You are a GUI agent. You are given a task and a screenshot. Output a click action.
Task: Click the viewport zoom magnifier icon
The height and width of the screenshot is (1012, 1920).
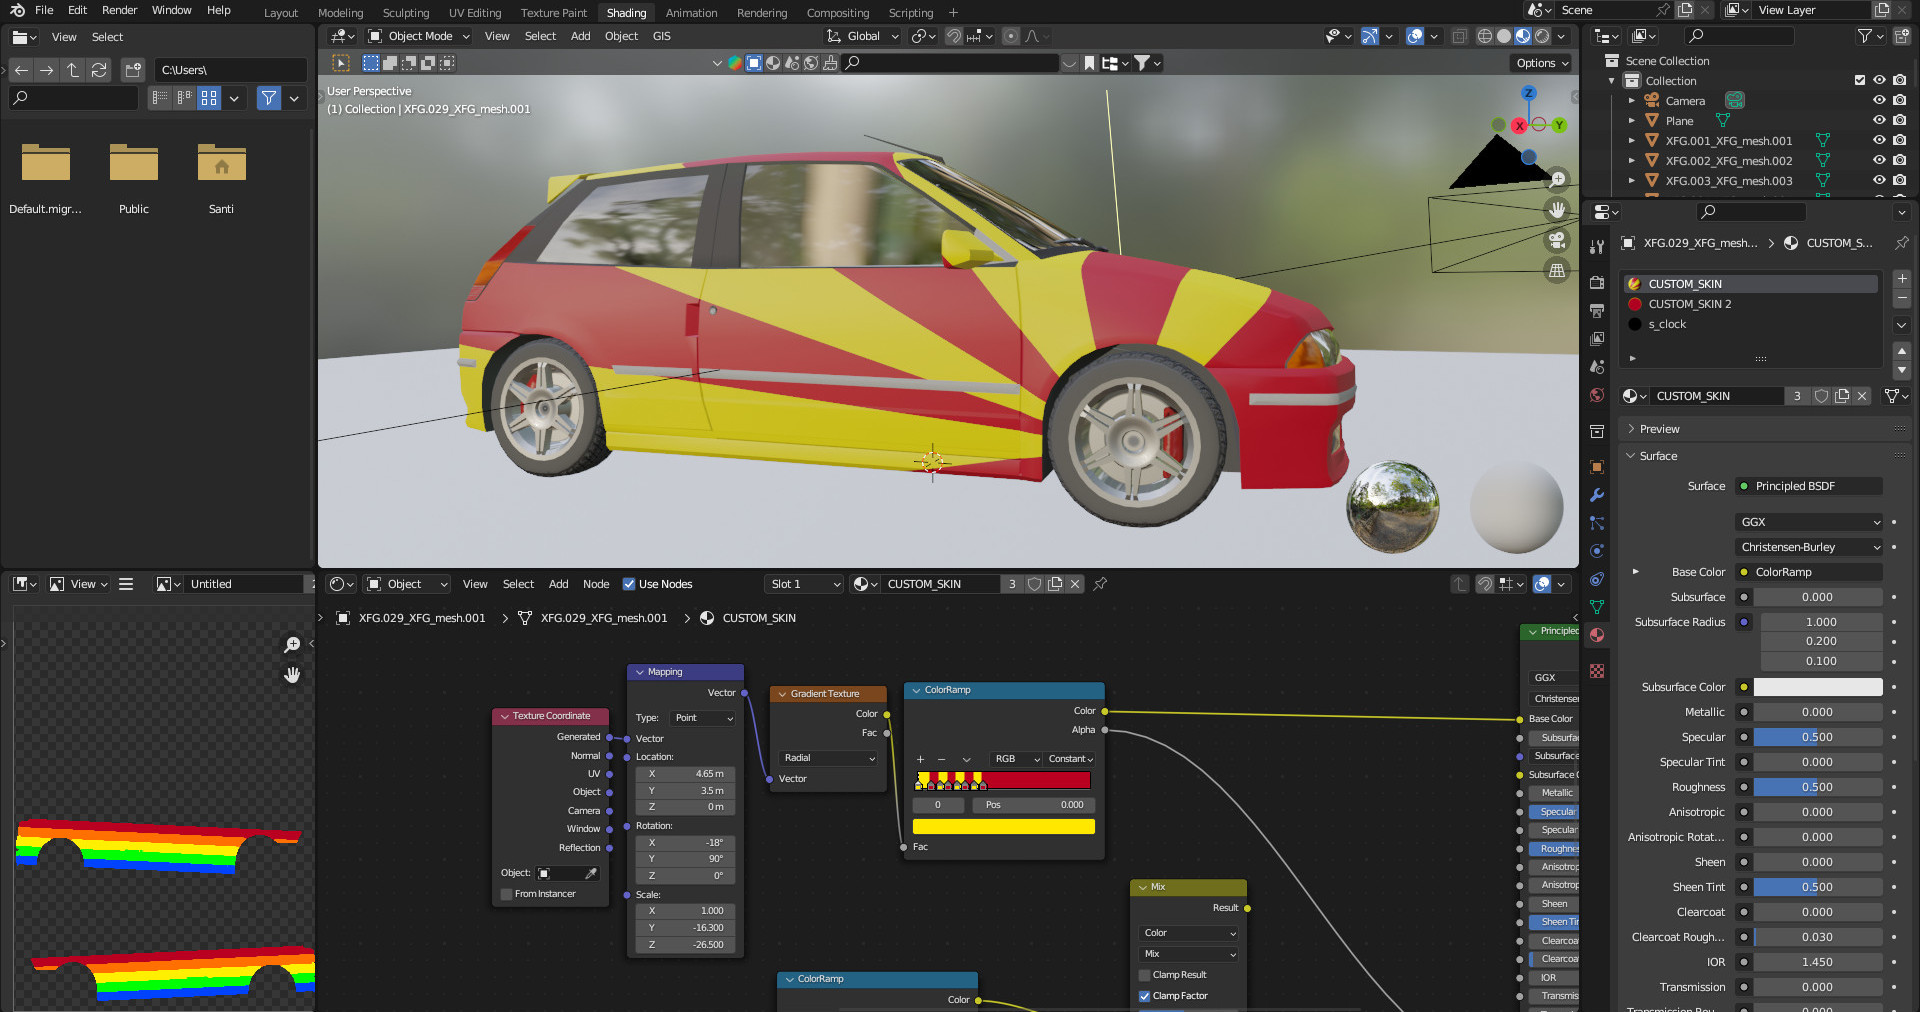click(x=1557, y=180)
